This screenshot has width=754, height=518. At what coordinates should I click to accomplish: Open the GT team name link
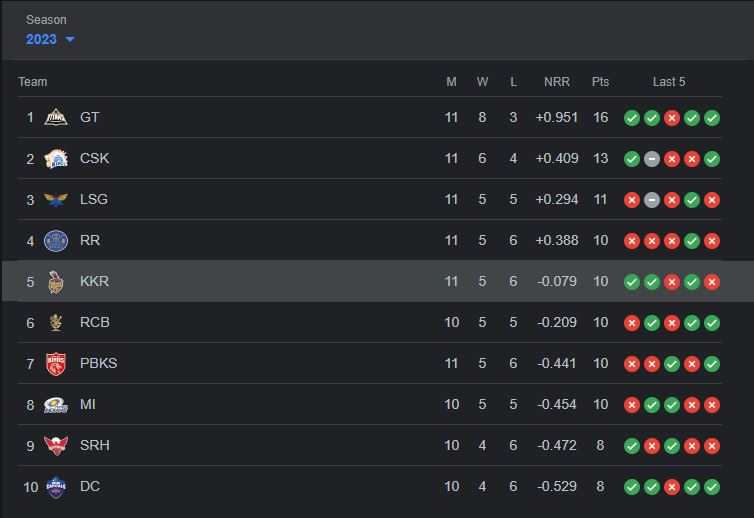click(90, 117)
